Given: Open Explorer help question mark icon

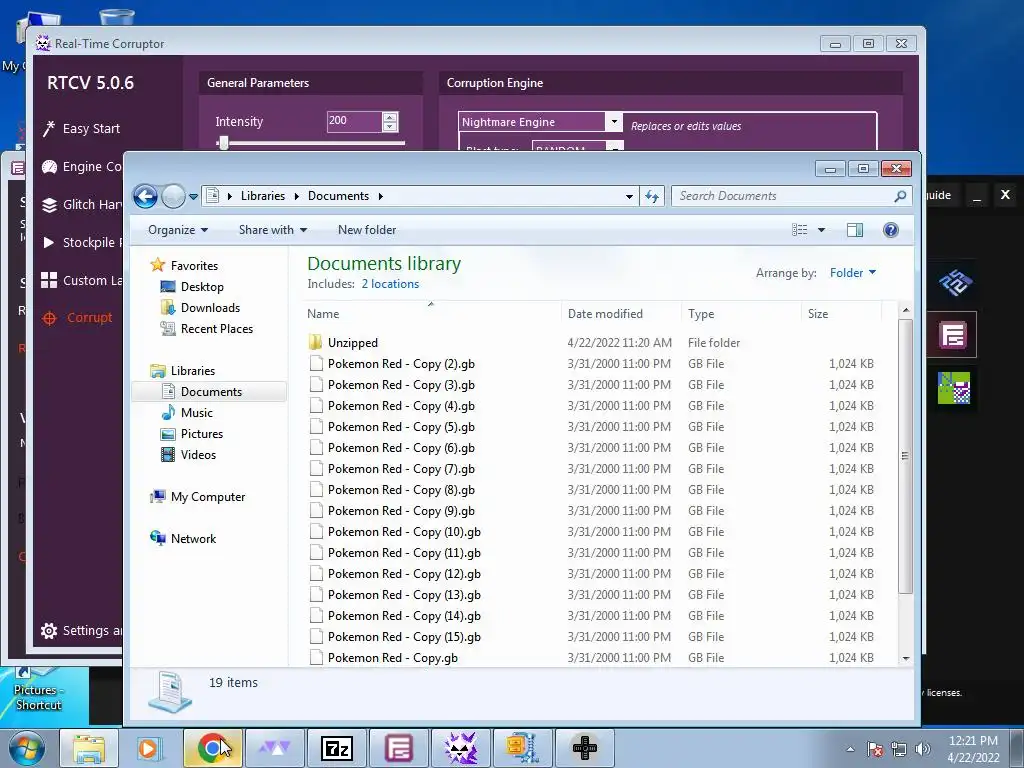Looking at the screenshot, I should [x=890, y=230].
